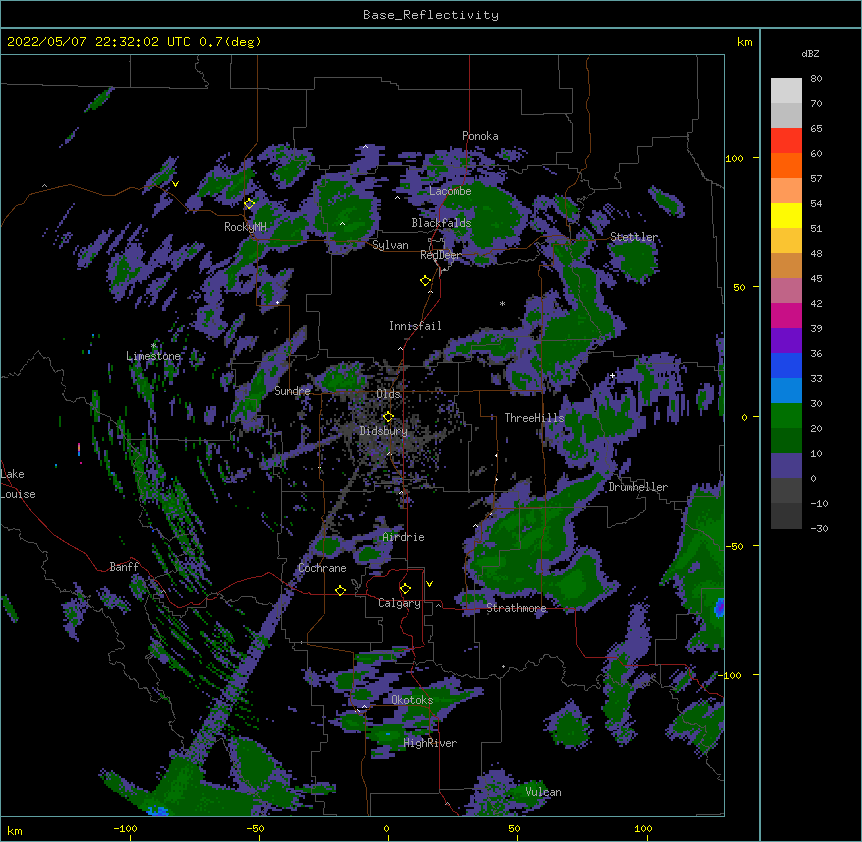Screen dimensions: 862x842
Task: Select the Sundre label
Action: click(x=292, y=391)
